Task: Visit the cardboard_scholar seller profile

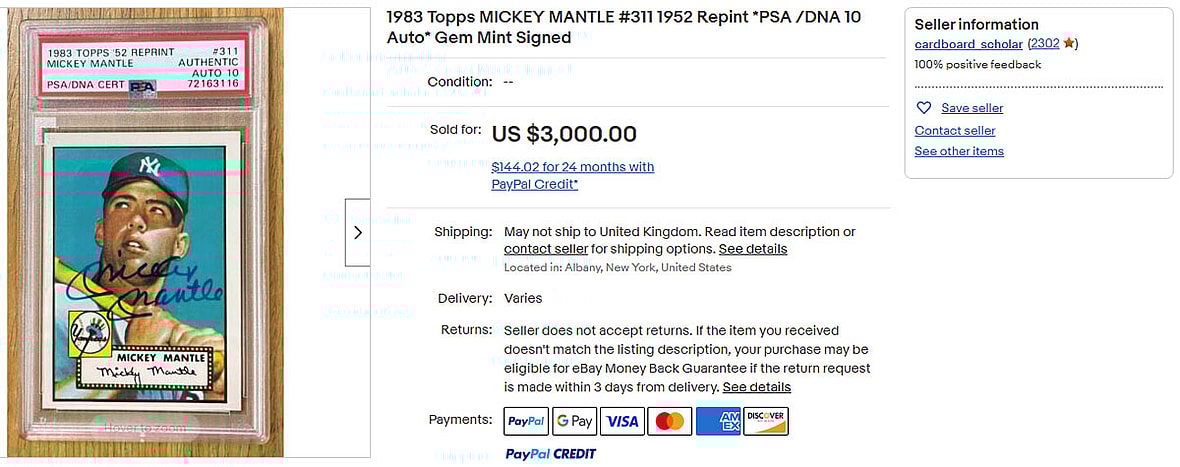Action: click(968, 44)
